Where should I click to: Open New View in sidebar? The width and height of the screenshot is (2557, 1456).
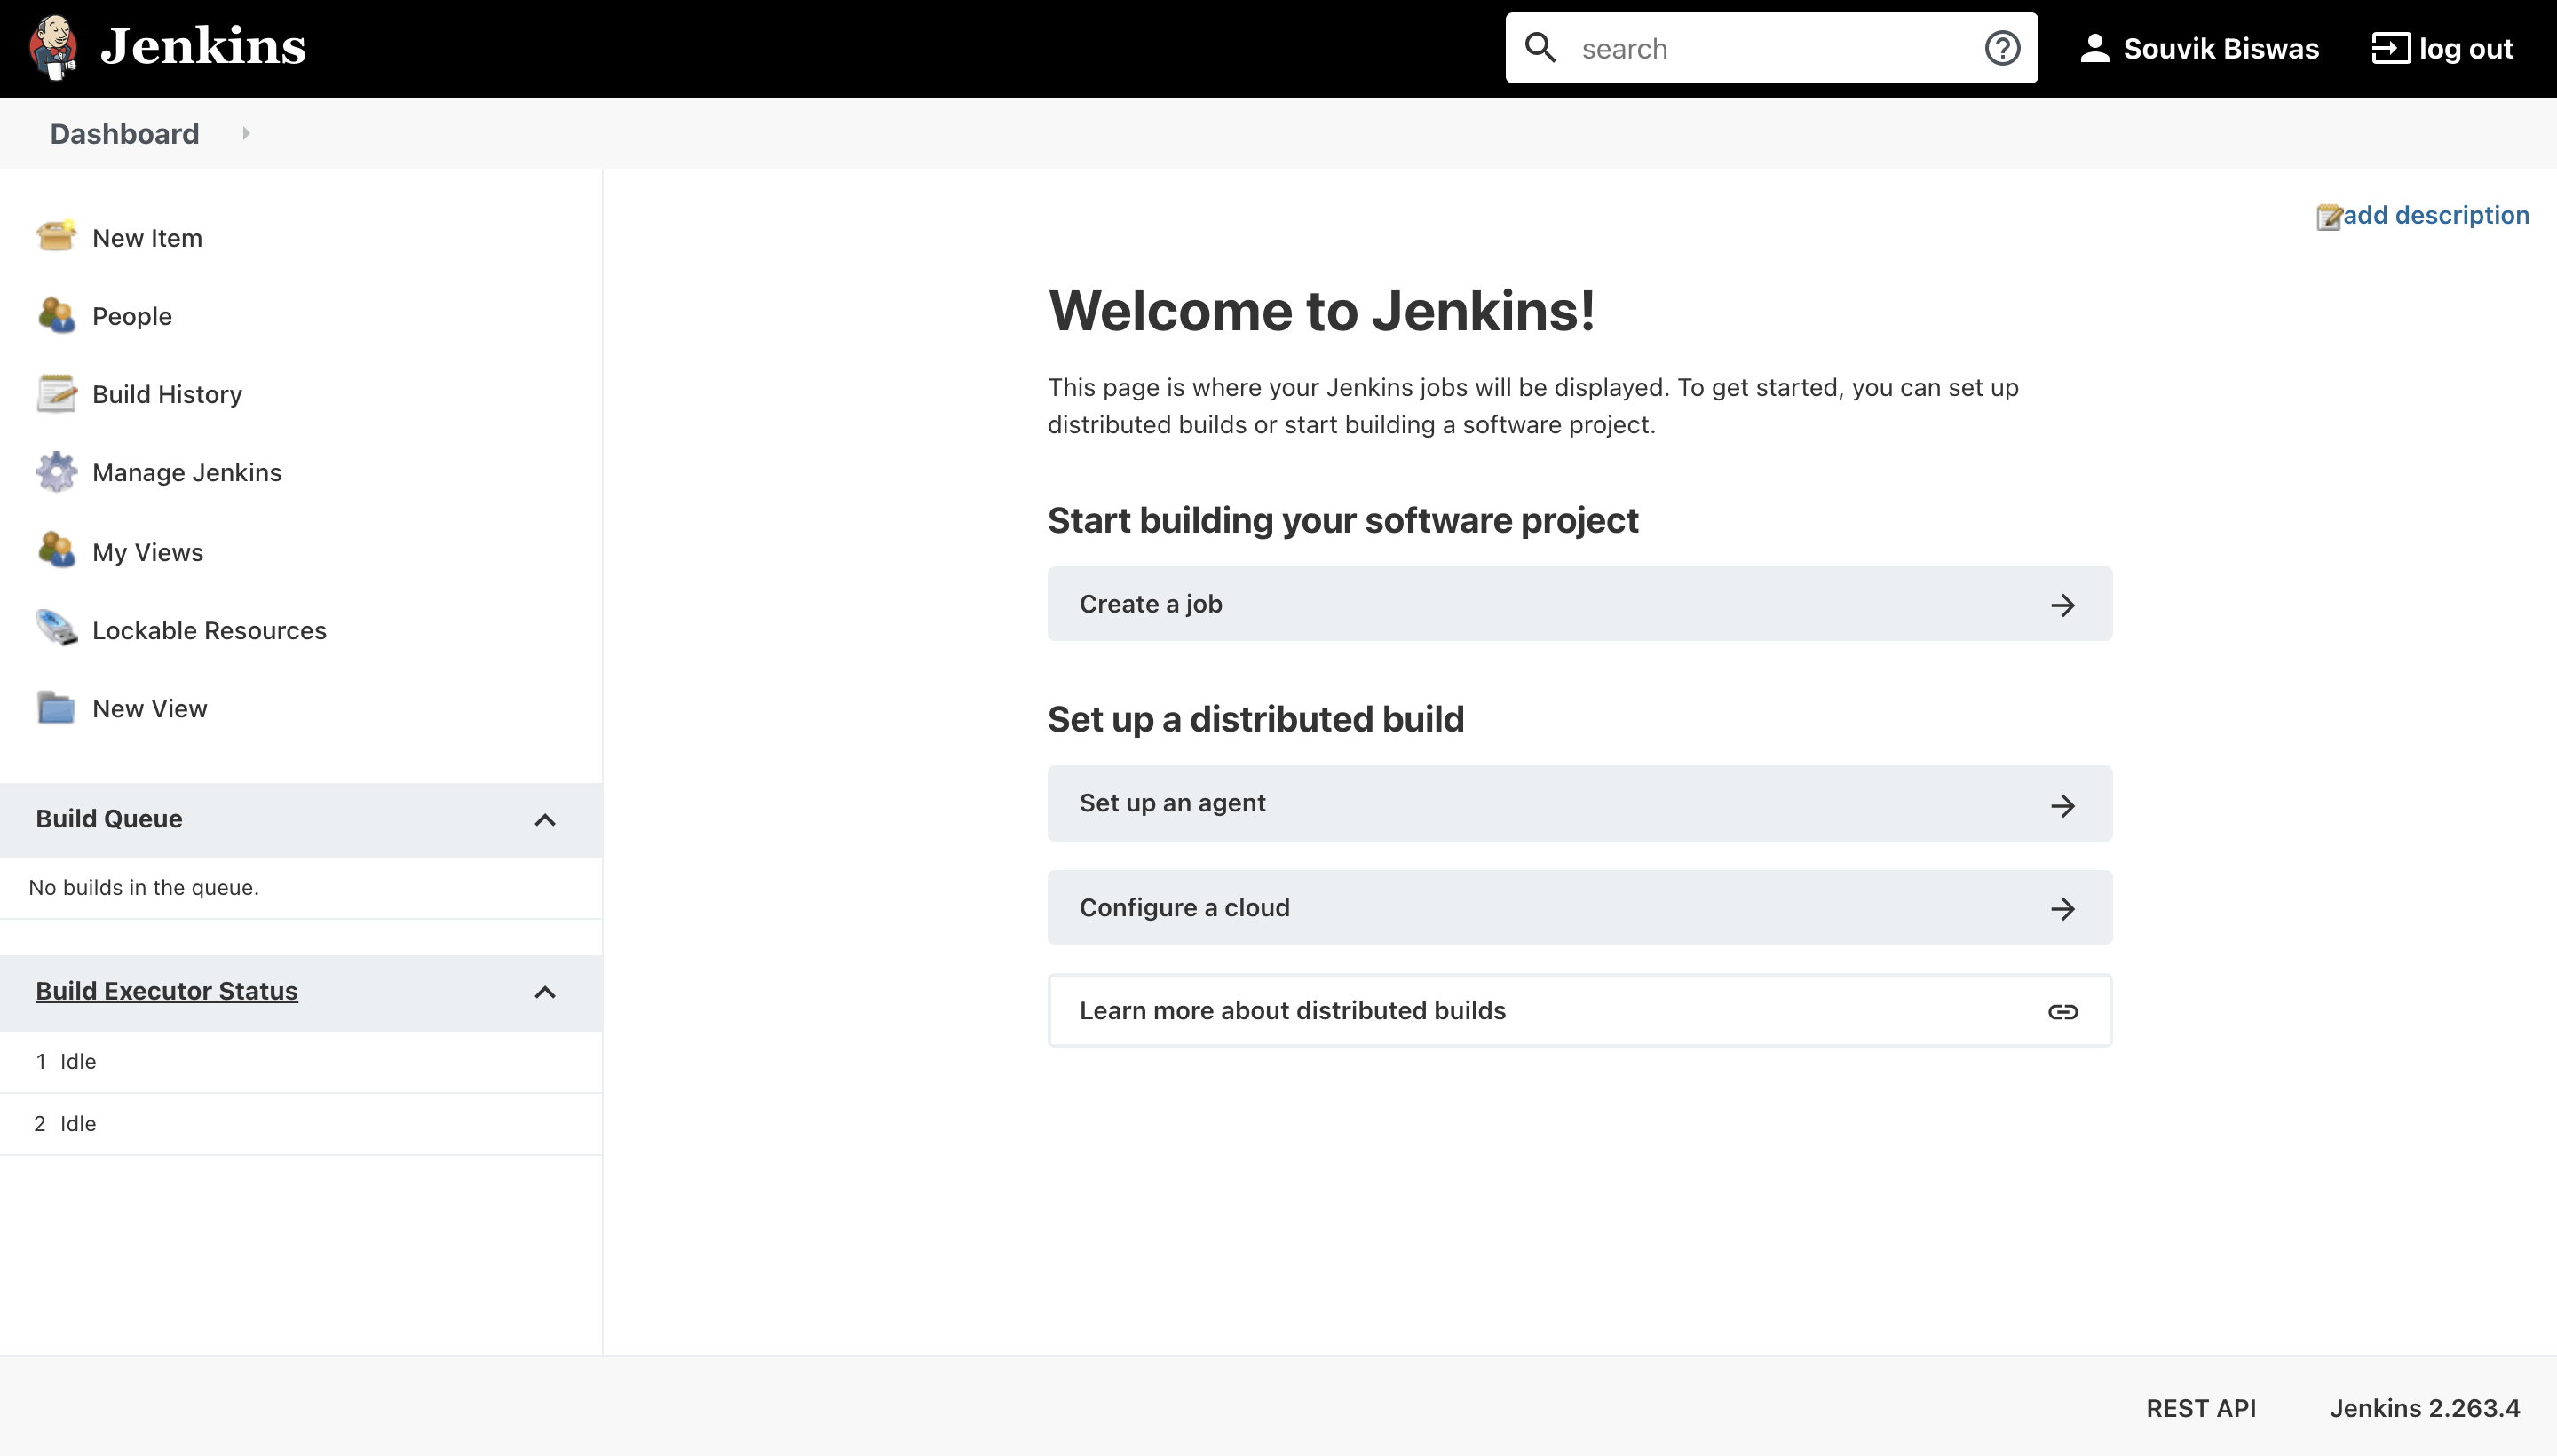click(150, 708)
